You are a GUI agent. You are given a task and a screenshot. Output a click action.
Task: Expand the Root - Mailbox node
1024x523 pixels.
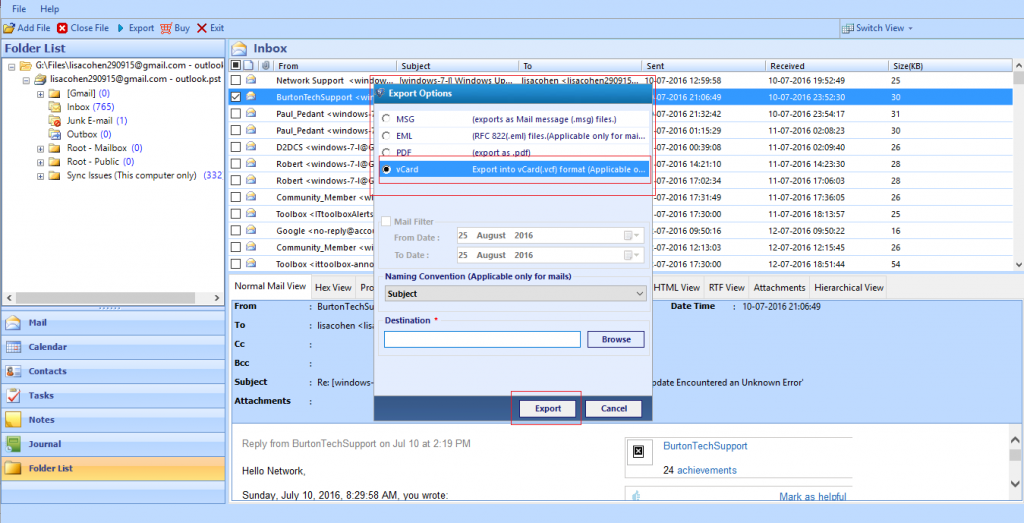tap(40, 148)
